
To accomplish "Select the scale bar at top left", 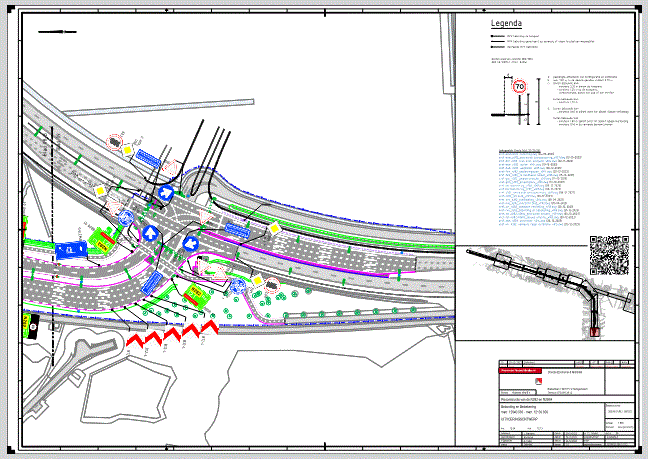I will click(56, 32).
